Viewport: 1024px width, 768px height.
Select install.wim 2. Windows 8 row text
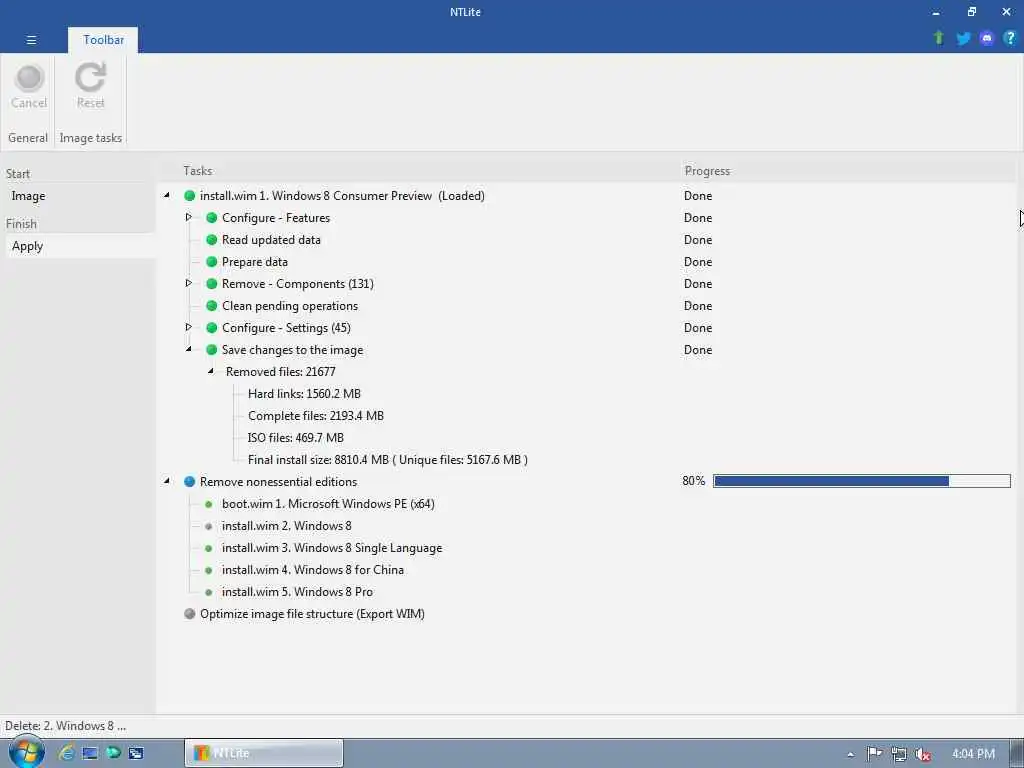(x=287, y=526)
